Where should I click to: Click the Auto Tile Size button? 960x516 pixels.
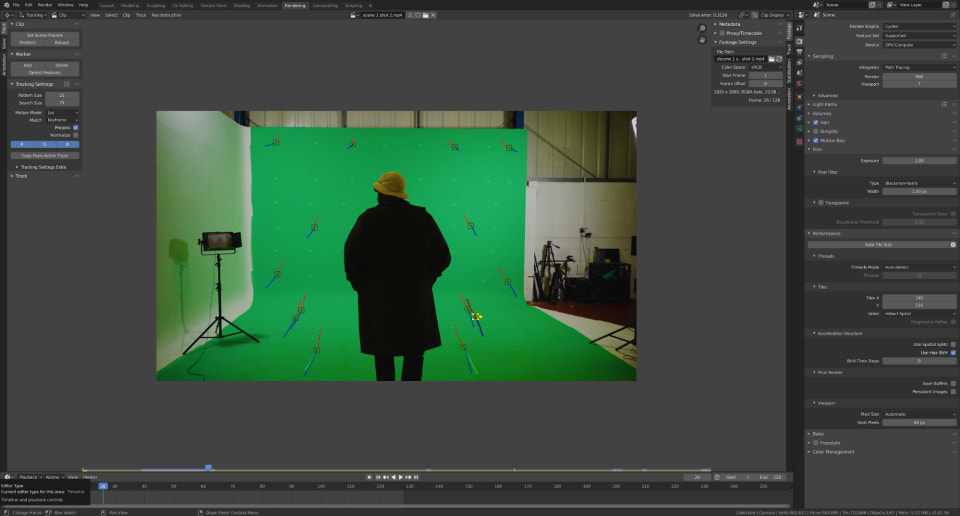pos(878,245)
